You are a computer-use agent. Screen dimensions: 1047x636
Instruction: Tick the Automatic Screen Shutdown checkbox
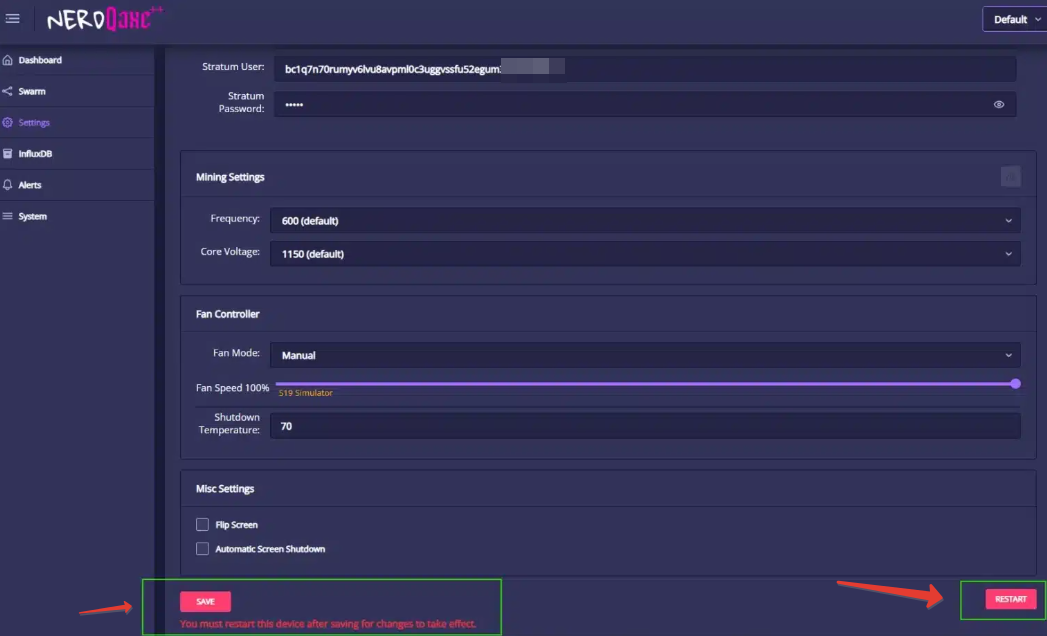(x=203, y=549)
